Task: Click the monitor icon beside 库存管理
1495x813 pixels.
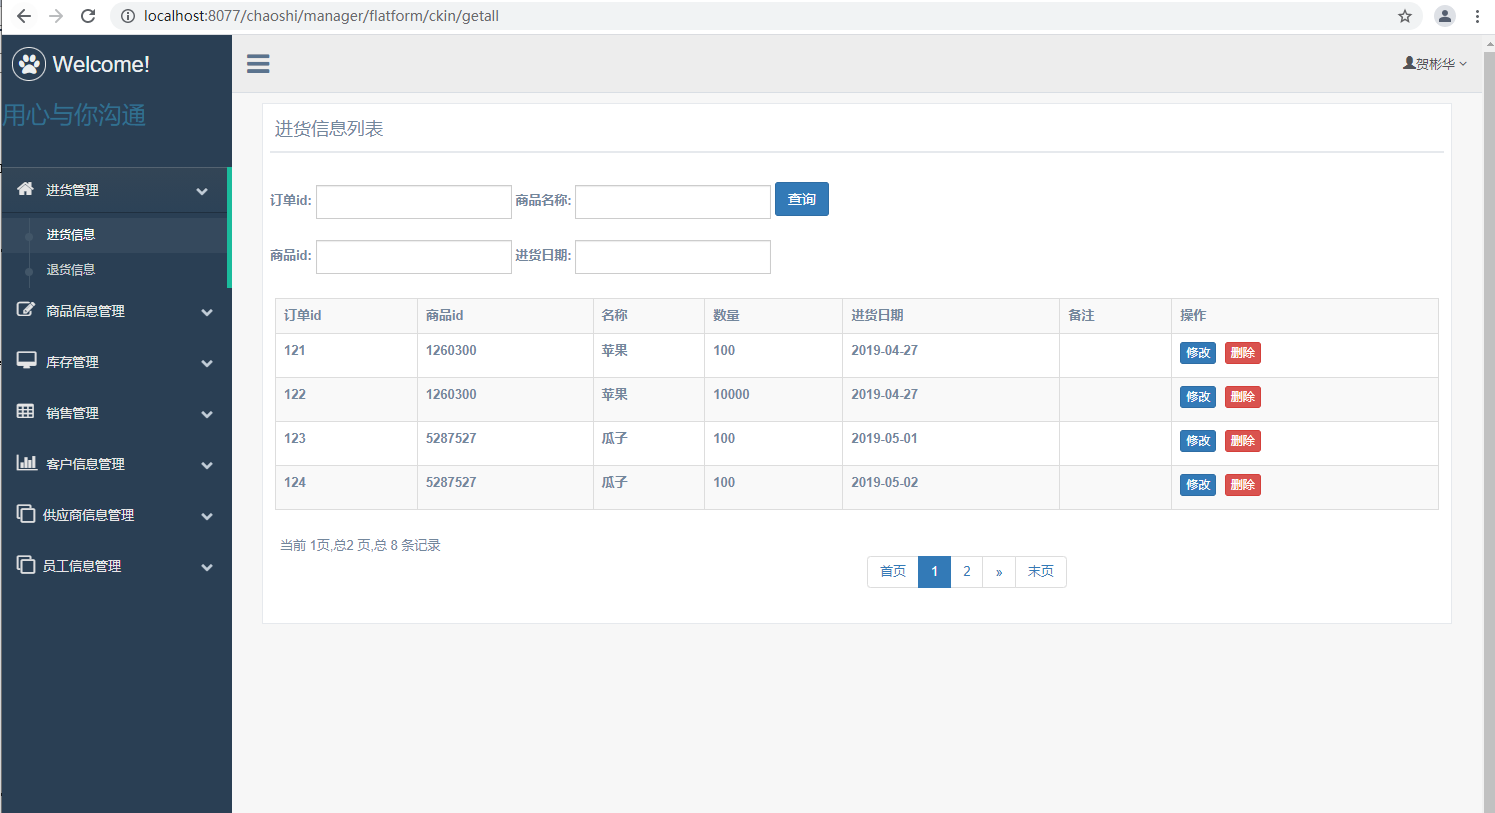Action: (26, 361)
